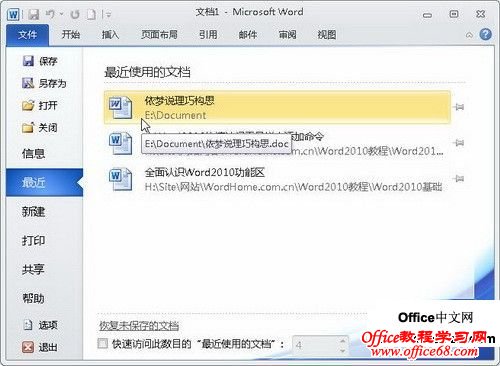Open the Undo history dropdown arrow
This screenshot has width=500, height=366.
click(x=61, y=14)
